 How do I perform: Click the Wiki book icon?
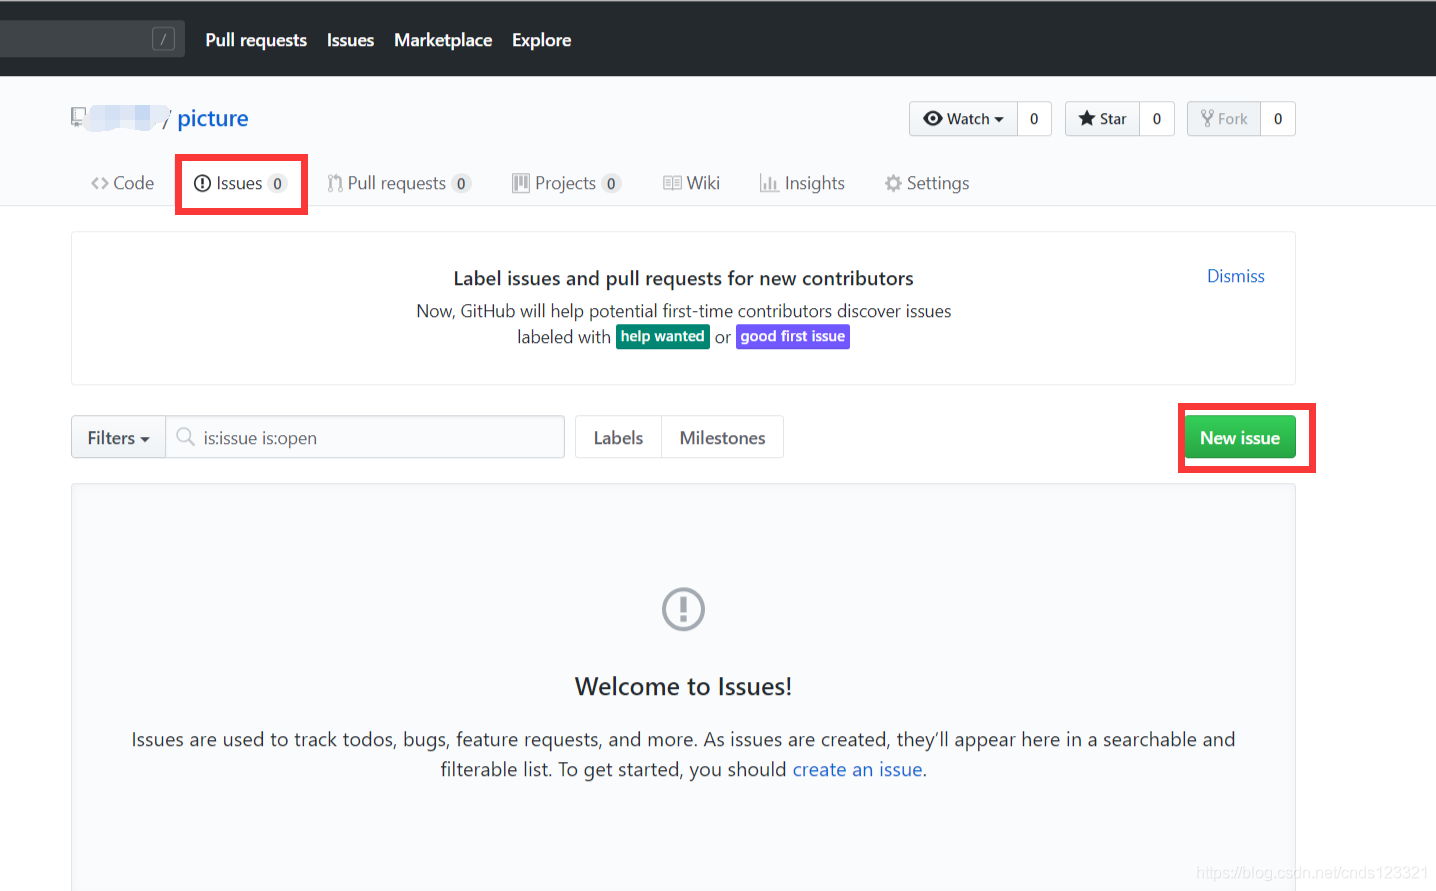tap(672, 183)
